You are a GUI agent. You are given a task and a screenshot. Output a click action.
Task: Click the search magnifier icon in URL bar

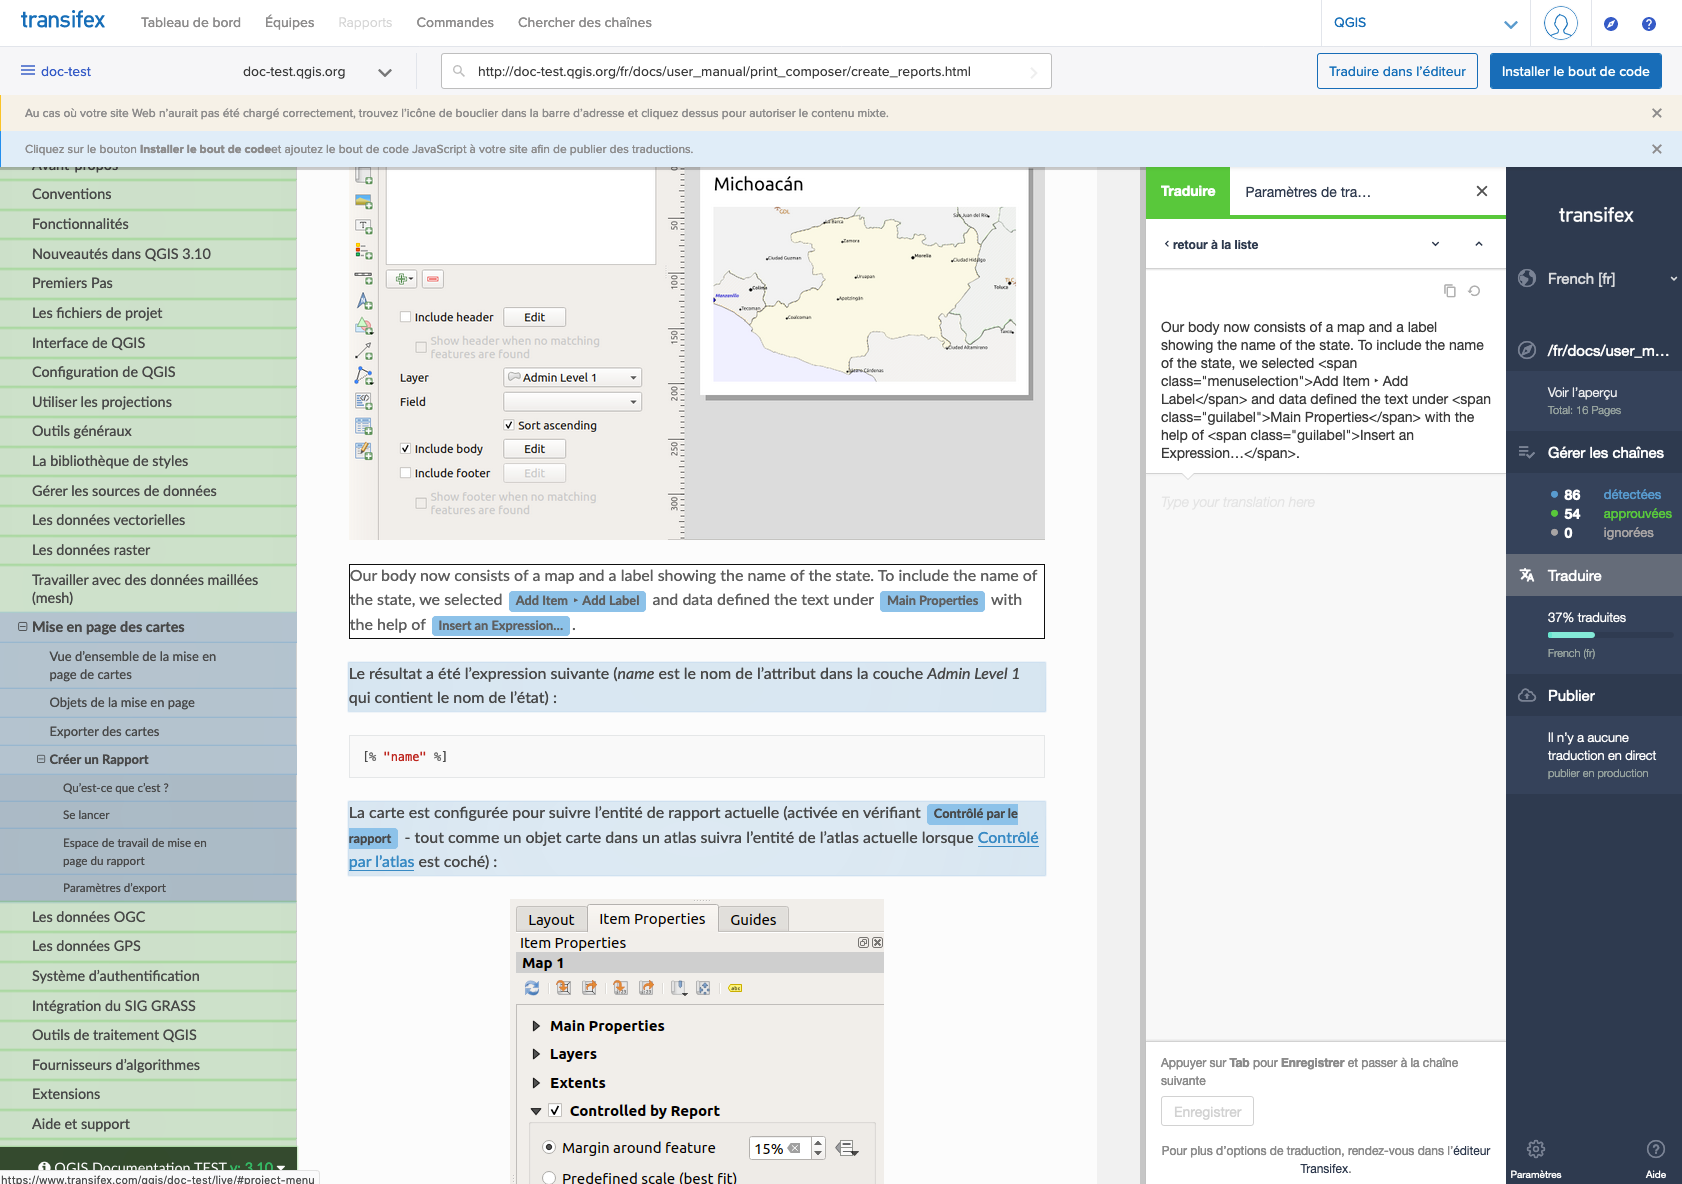click(459, 71)
